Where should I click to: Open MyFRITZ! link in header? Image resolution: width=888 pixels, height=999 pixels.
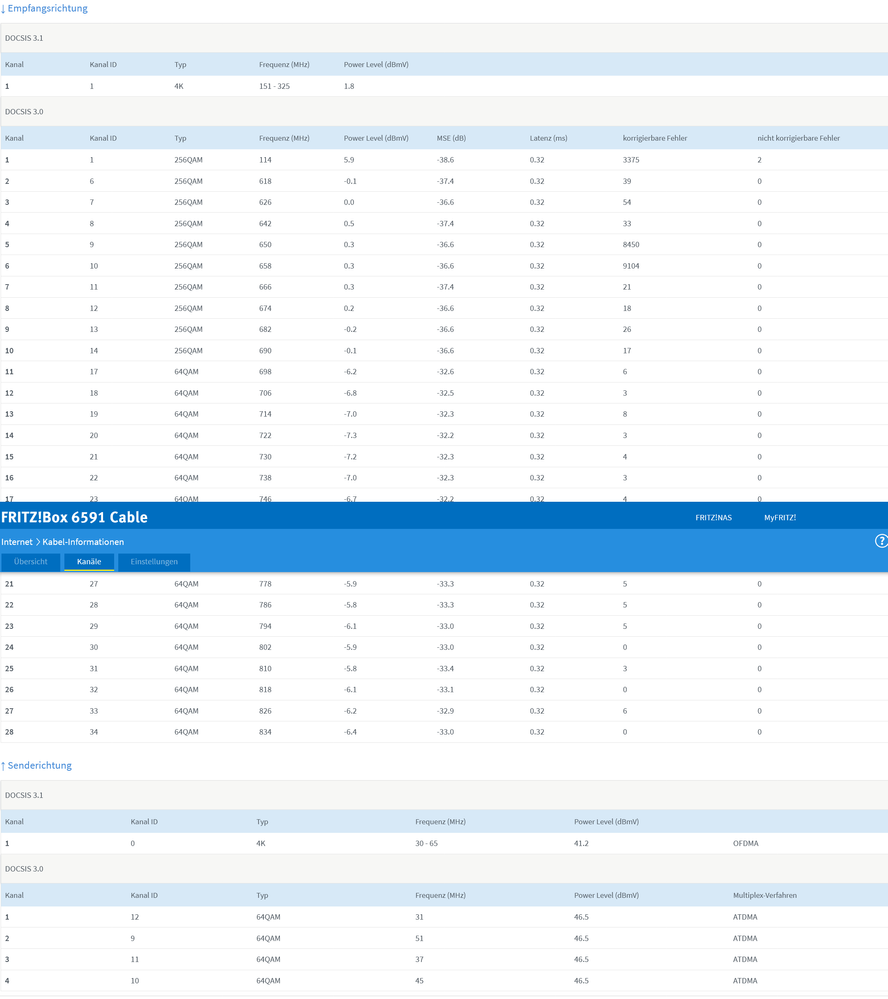coord(780,517)
